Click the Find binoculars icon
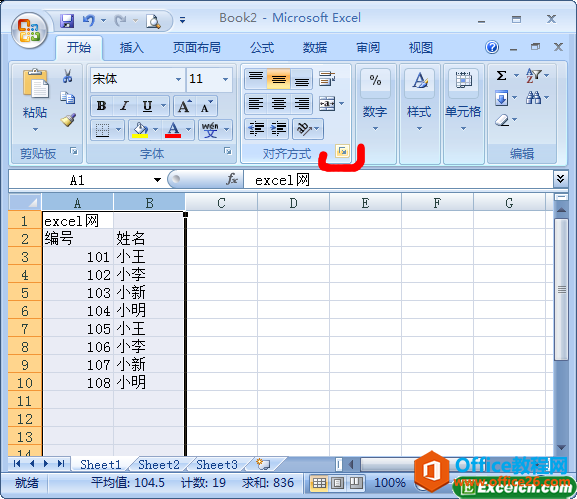 [534, 98]
